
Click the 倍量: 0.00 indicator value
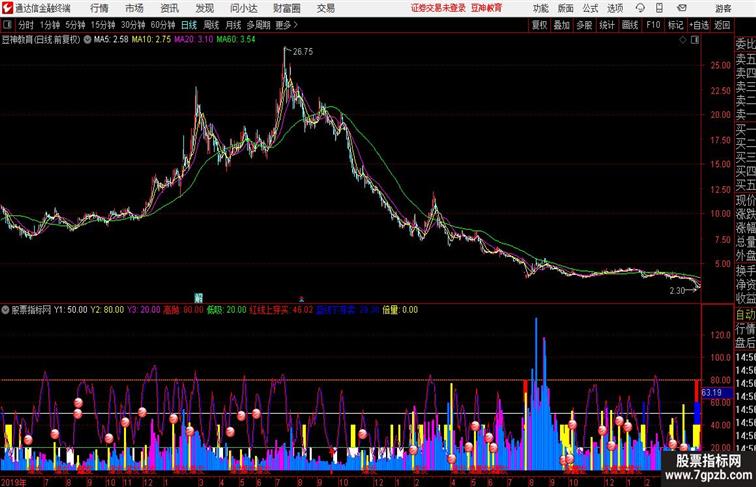point(400,310)
